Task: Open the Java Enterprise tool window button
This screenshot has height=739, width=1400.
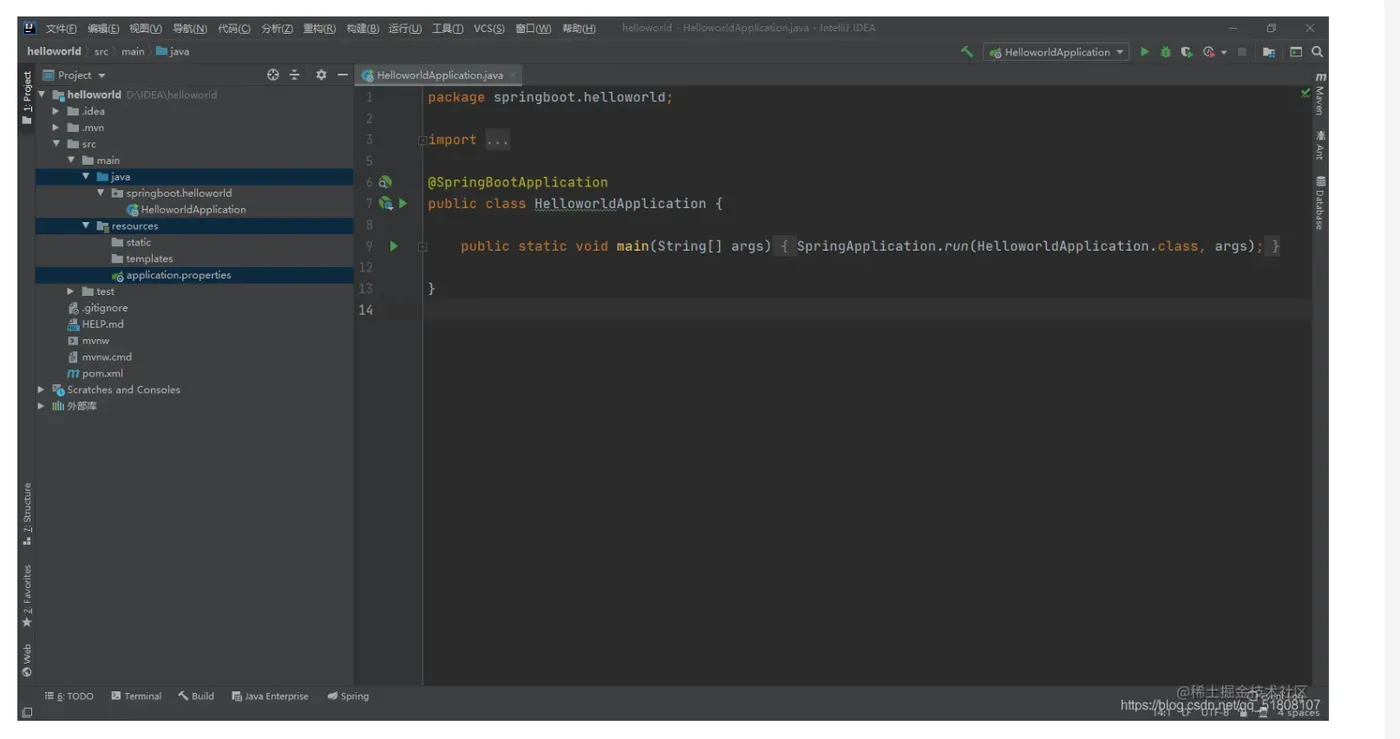Action: (x=270, y=696)
